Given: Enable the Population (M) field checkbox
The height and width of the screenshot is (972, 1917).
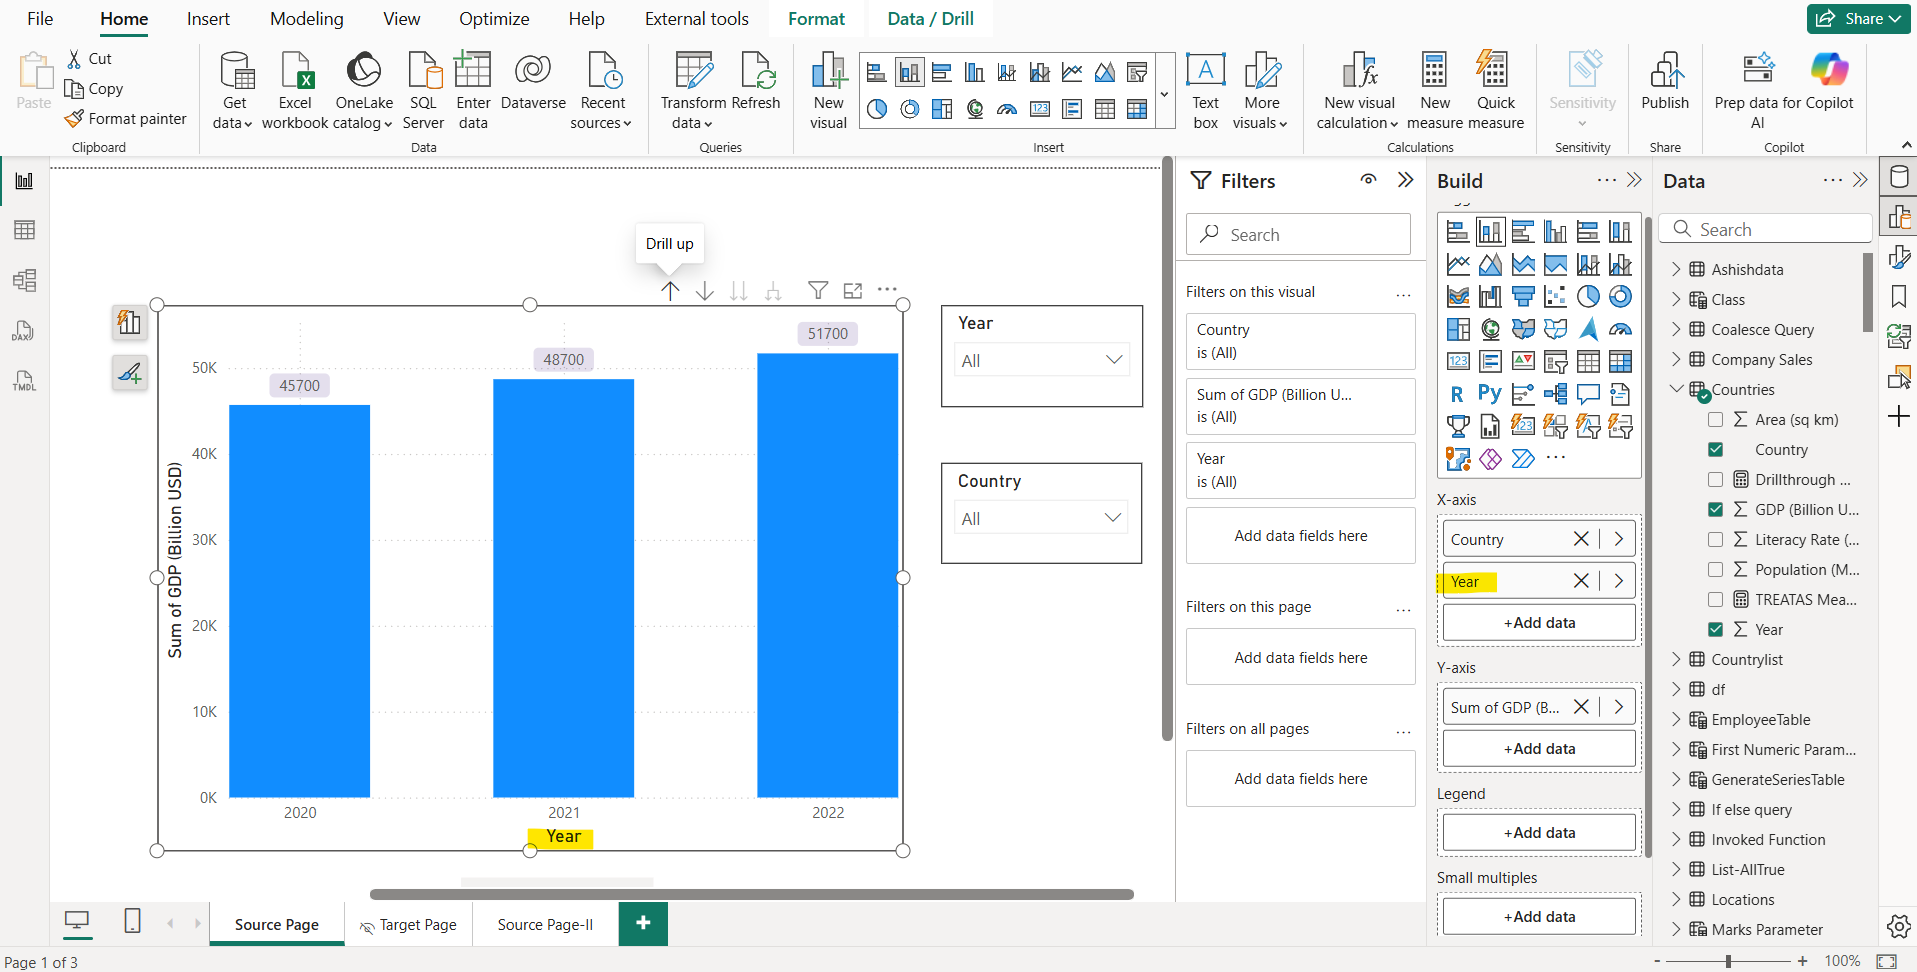Looking at the screenshot, I should coord(1716,569).
